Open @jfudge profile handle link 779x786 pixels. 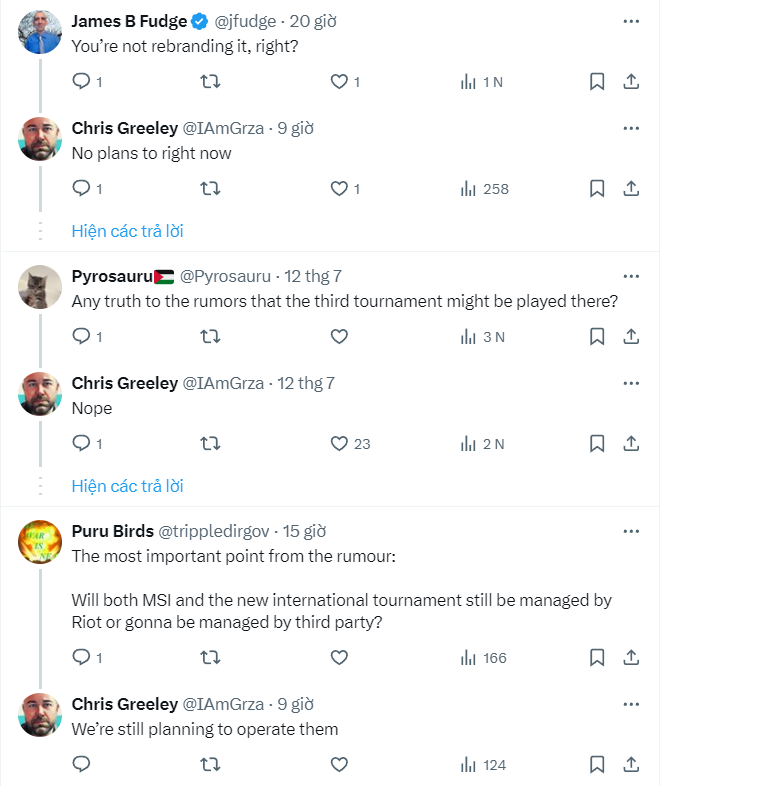pos(247,21)
